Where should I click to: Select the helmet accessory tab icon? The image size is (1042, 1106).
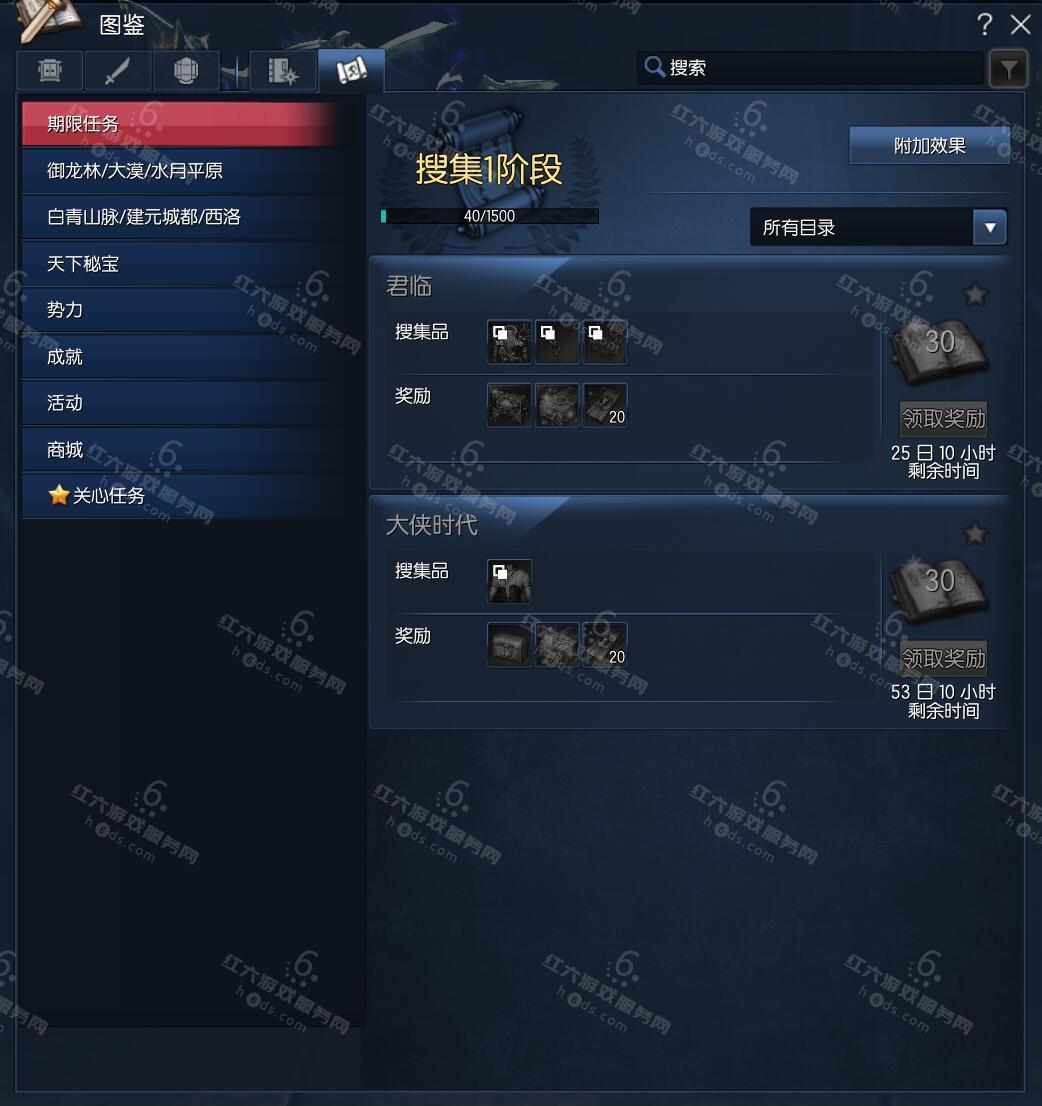(x=186, y=70)
